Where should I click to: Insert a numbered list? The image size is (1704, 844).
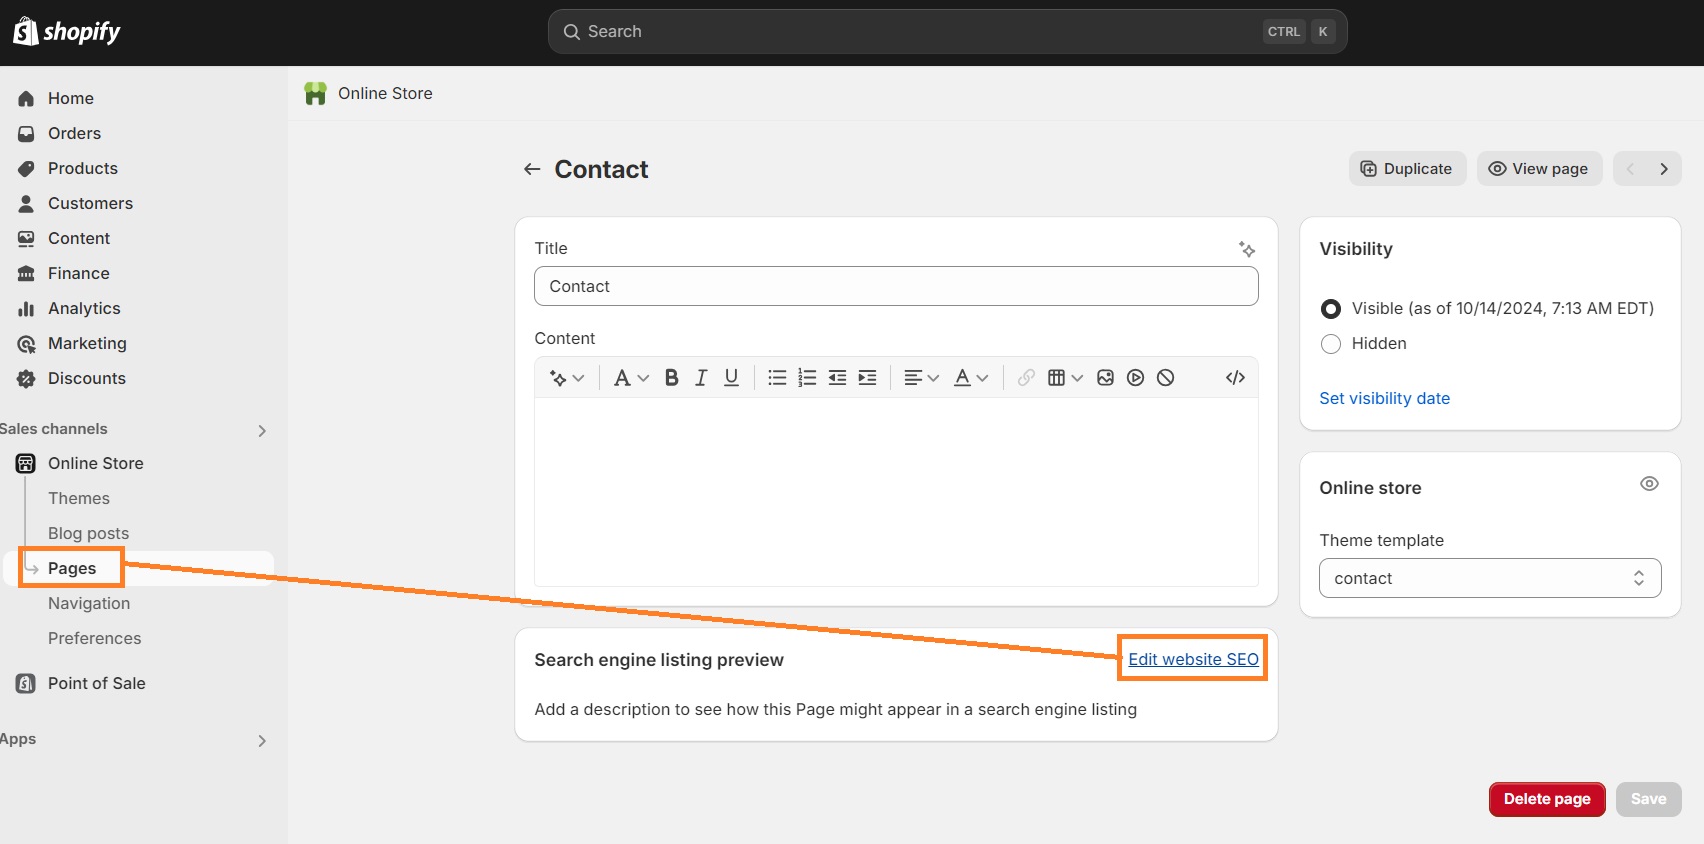[x=807, y=378]
